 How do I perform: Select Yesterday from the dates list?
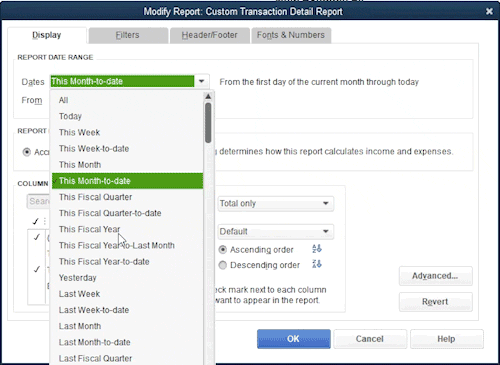coord(127,278)
